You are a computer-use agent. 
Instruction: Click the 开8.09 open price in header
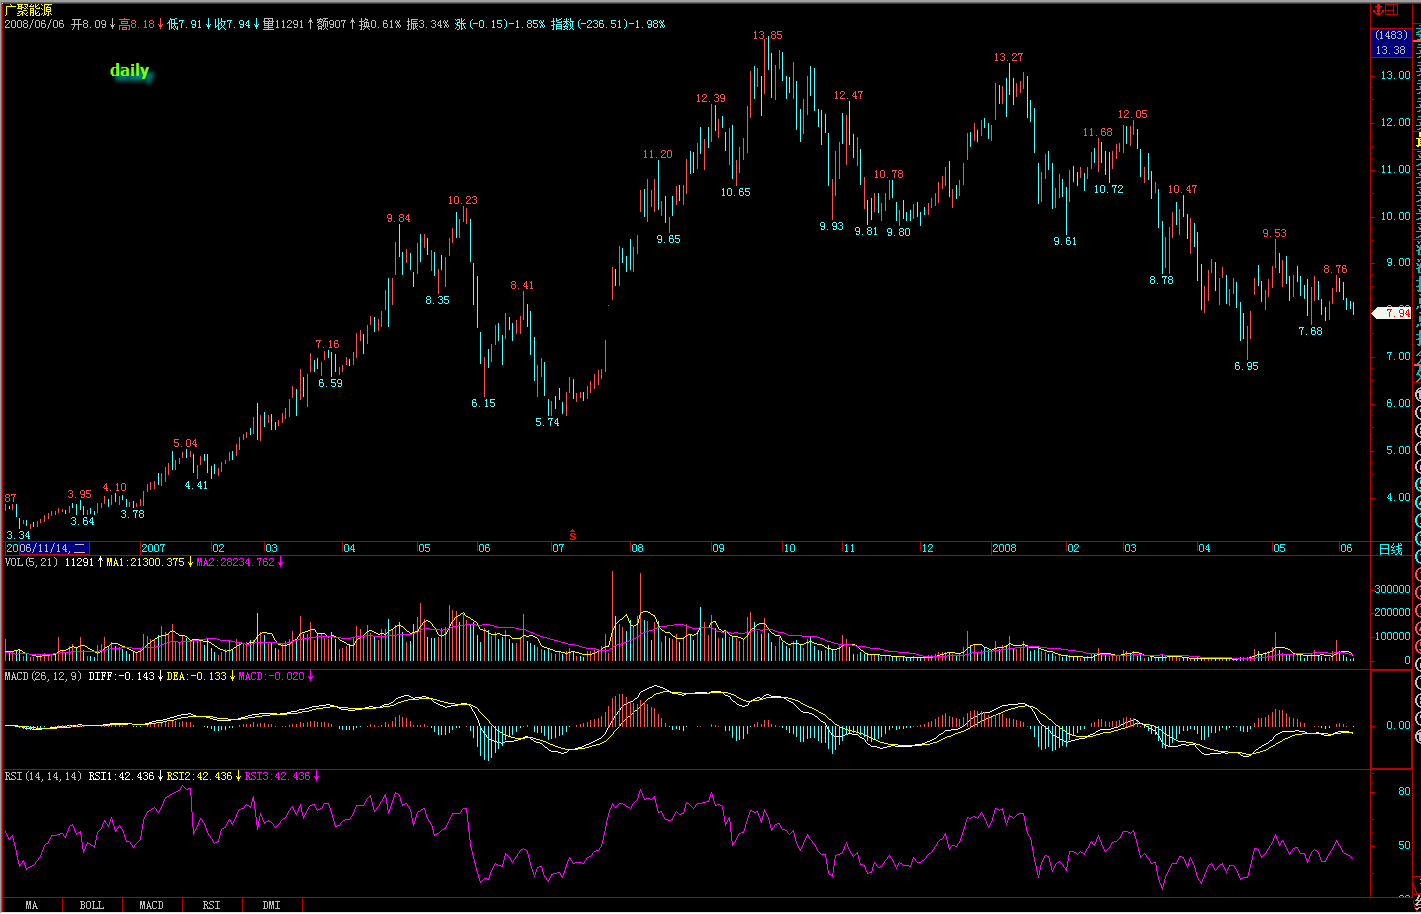click(91, 24)
